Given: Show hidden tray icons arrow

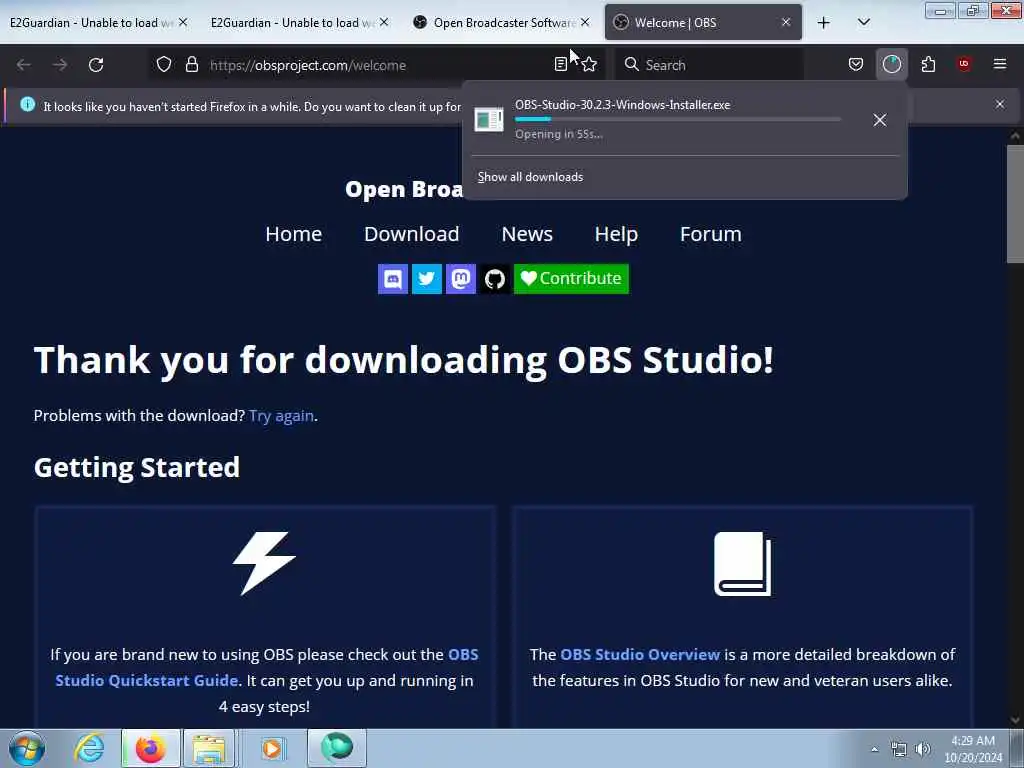Looking at the screenshot, I should (x=874, y=749).
